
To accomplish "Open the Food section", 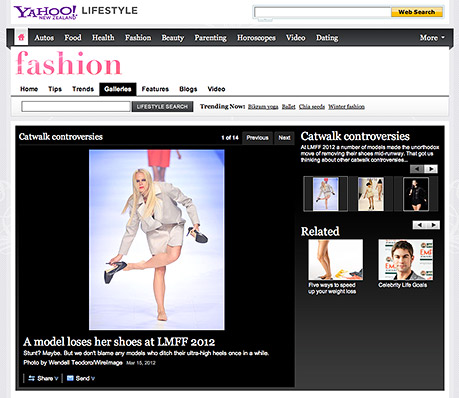I will pos(73,38).
